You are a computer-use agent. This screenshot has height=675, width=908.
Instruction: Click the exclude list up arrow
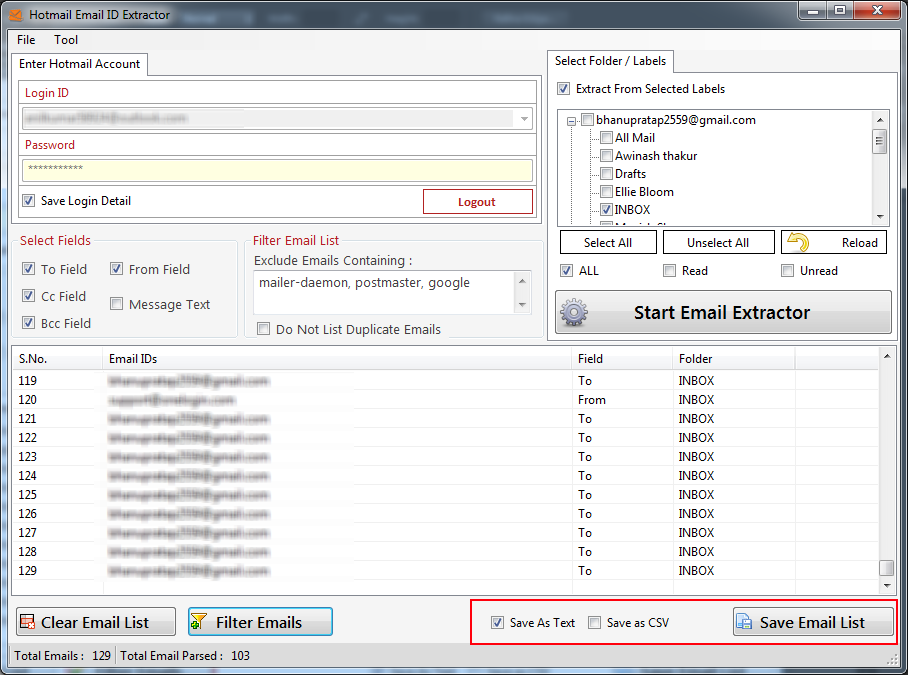point(522,281)
